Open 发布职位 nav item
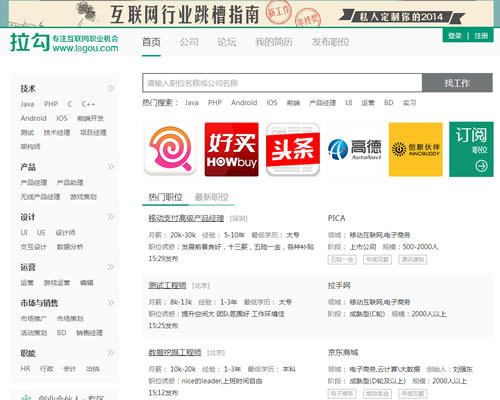This screenshot has width=500, height=400. (x=330, y=42)
